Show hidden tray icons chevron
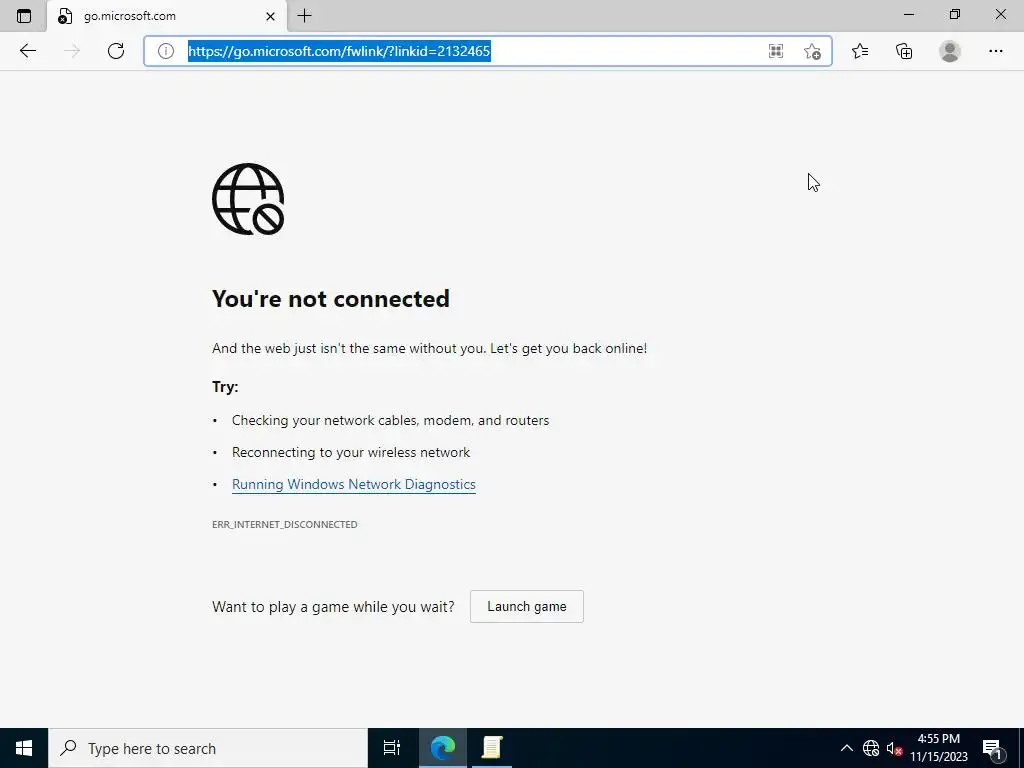This screenshot has width=1024, height=768. (x=846, y=748)
